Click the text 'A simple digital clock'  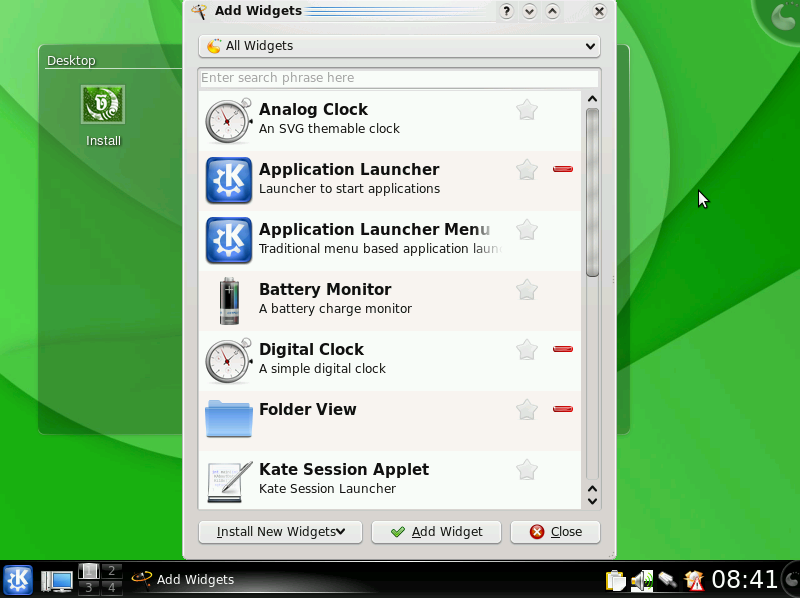(322, 368)
